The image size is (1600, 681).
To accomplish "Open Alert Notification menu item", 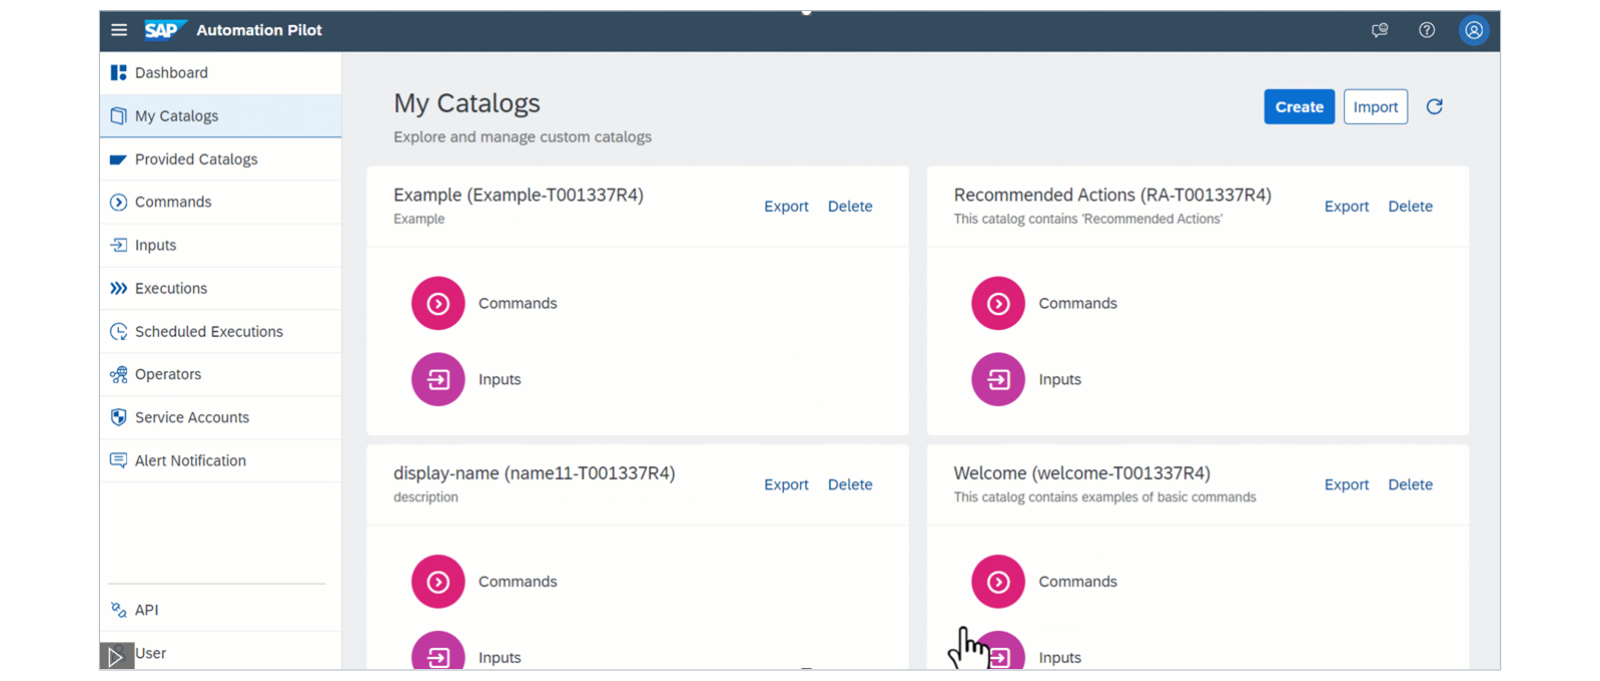I will (x=220, y=460).
